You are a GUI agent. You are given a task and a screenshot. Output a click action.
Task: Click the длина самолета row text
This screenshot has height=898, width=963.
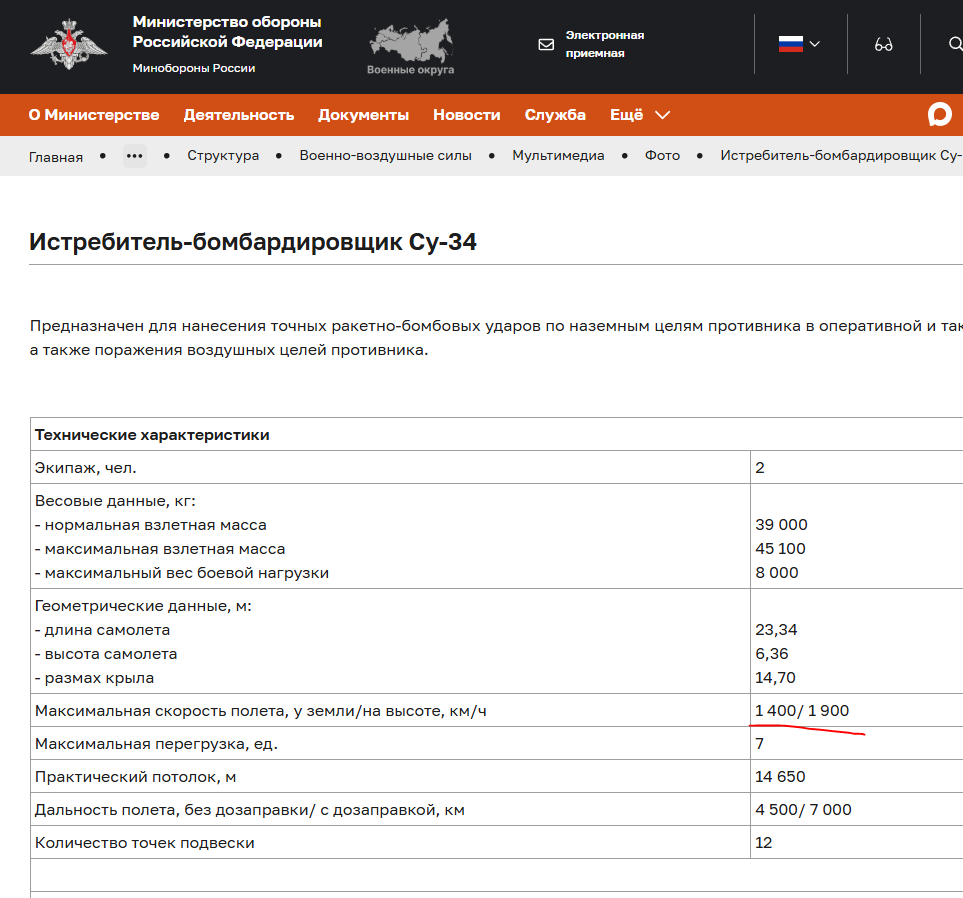[x=103, y=630]
